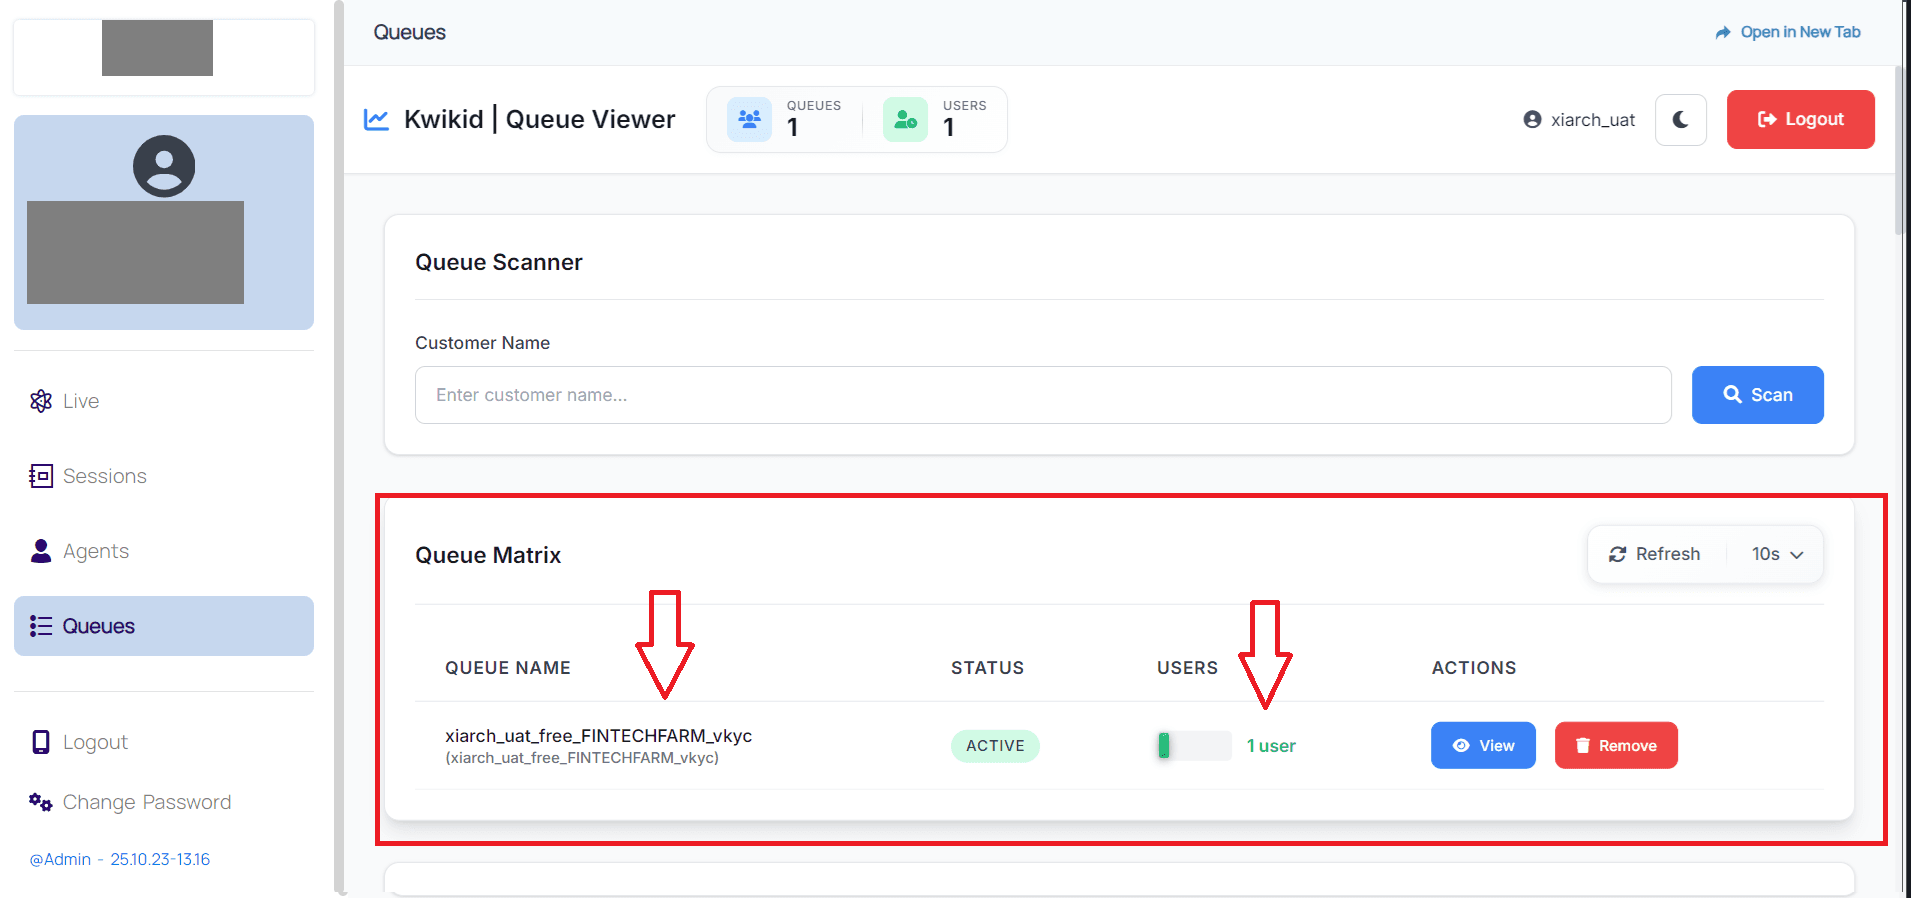1911x898 pixels.
Task: Click the Customer Name input field
Action: (1042, 395)
